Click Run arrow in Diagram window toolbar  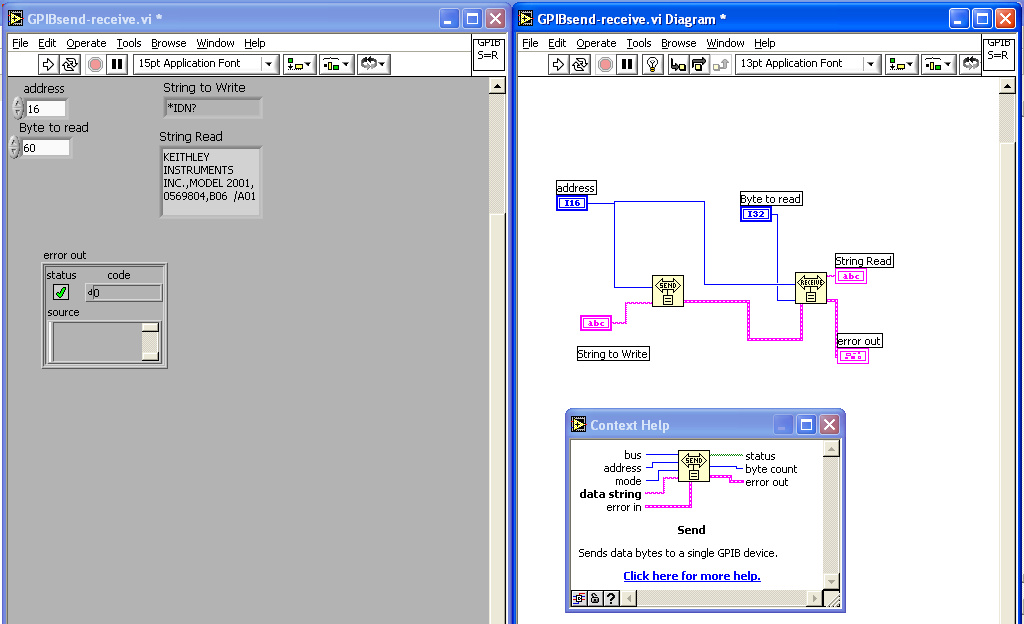(x=558, y=64)
